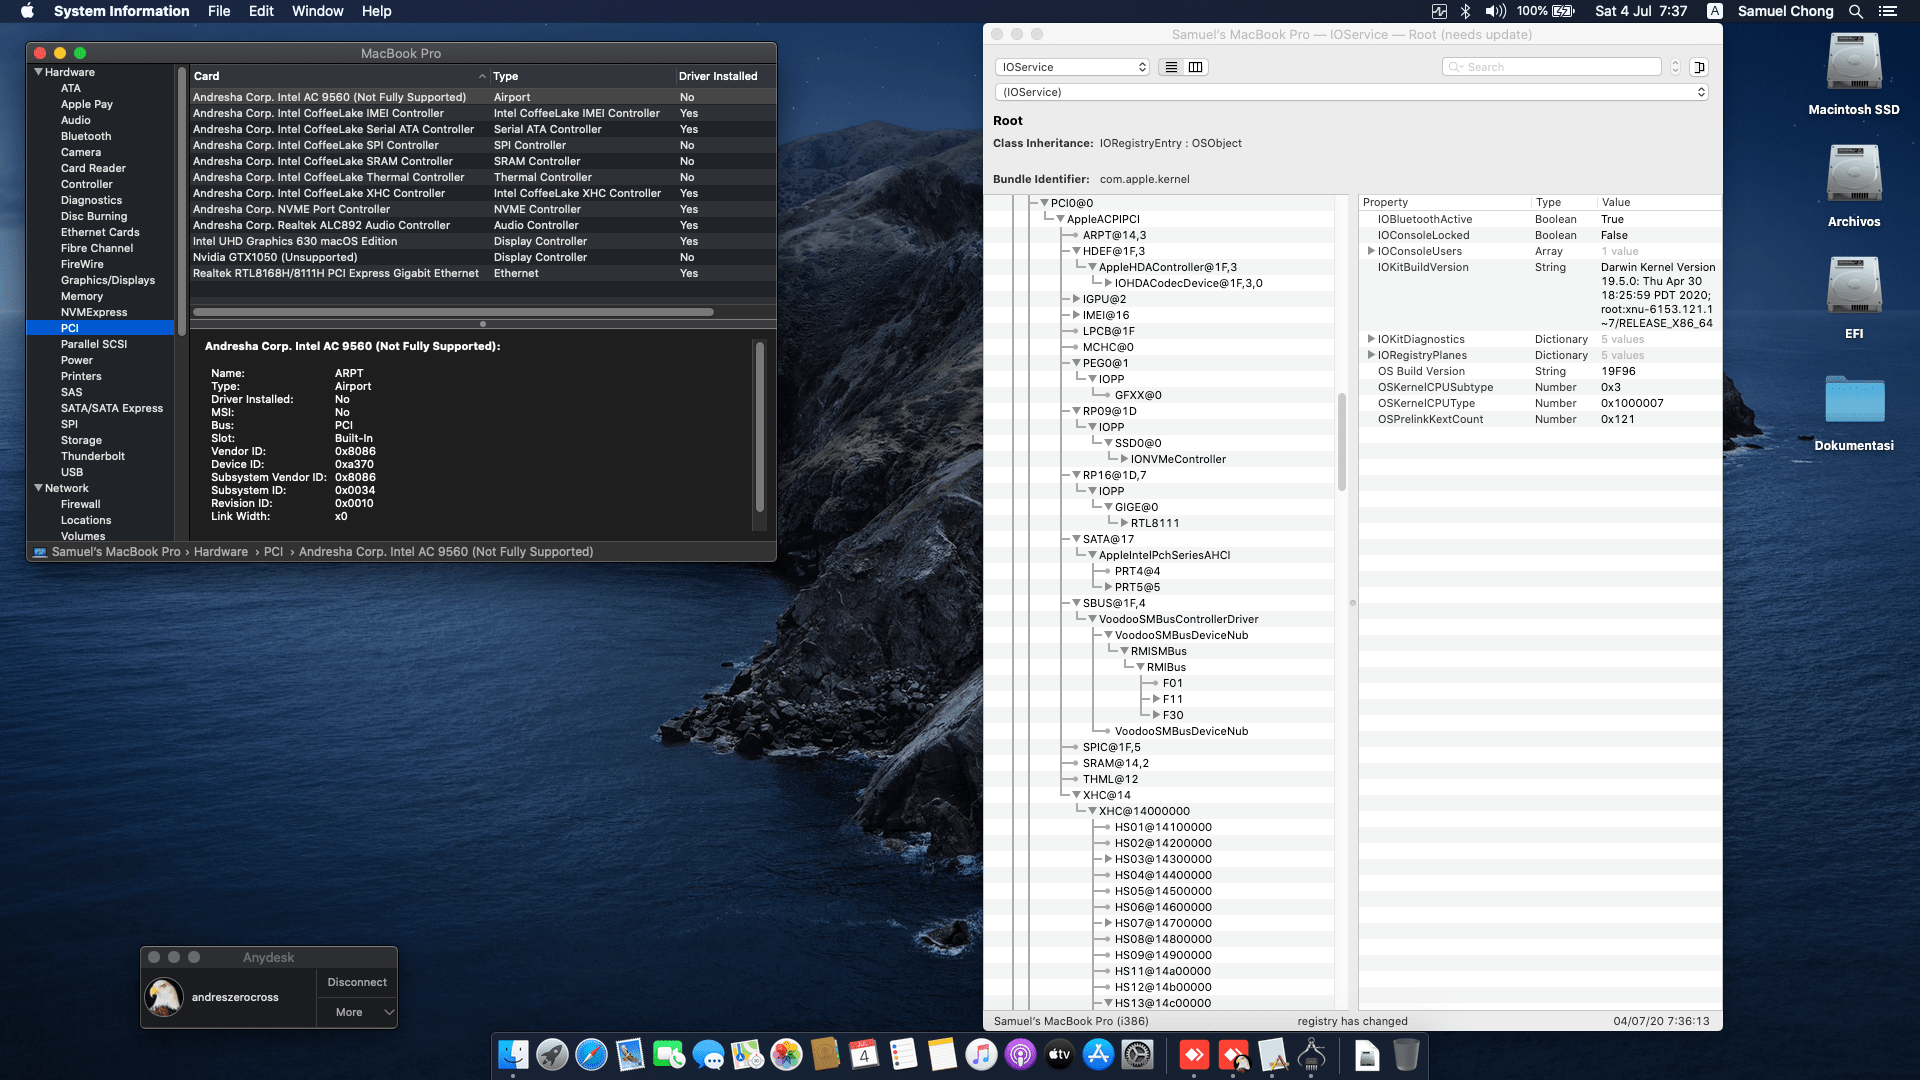Open the AnyDesk More dropdown
The image size is (1920, 1080).
tap(357, 1012)
